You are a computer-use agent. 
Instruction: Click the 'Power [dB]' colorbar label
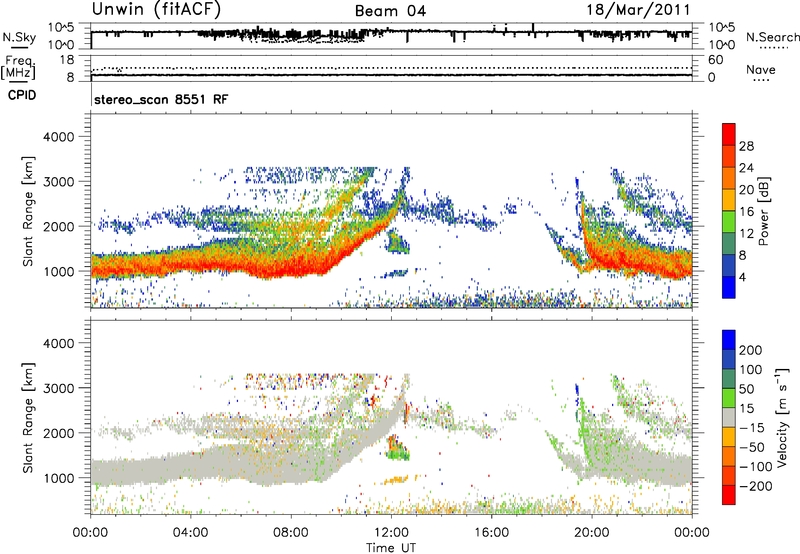pos(763,211)
